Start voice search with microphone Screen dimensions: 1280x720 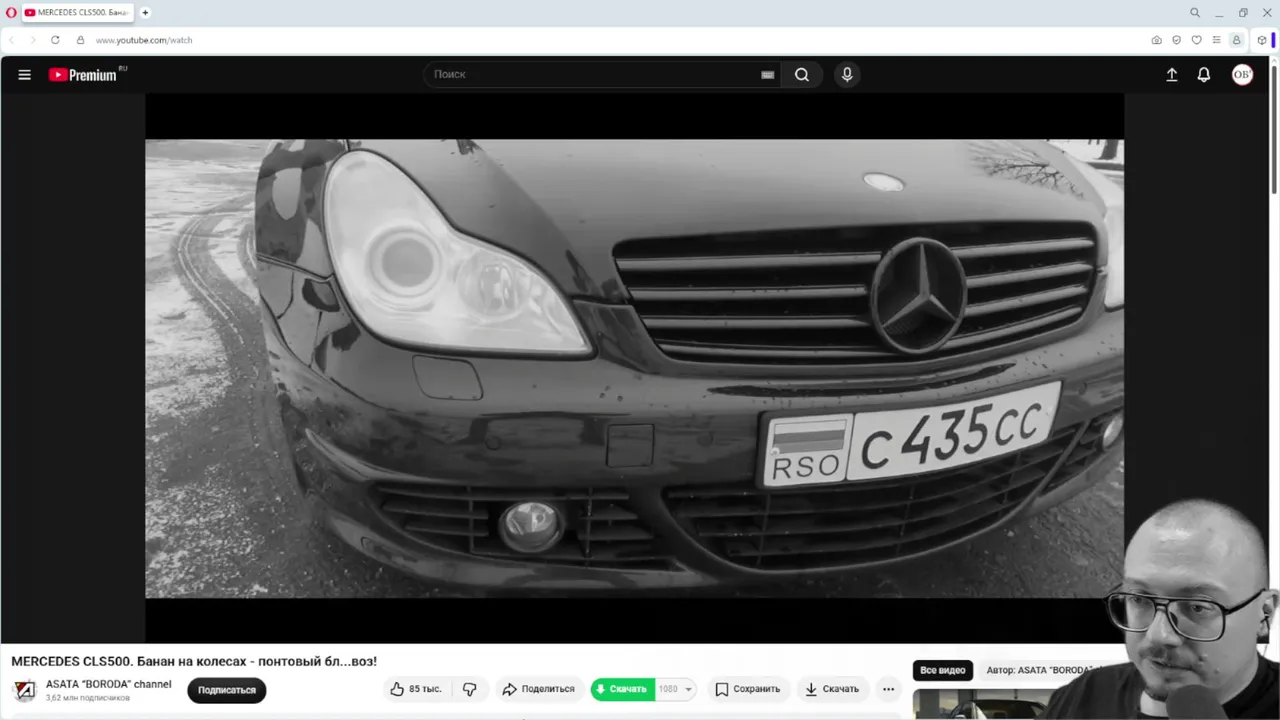tap(847, 74)
